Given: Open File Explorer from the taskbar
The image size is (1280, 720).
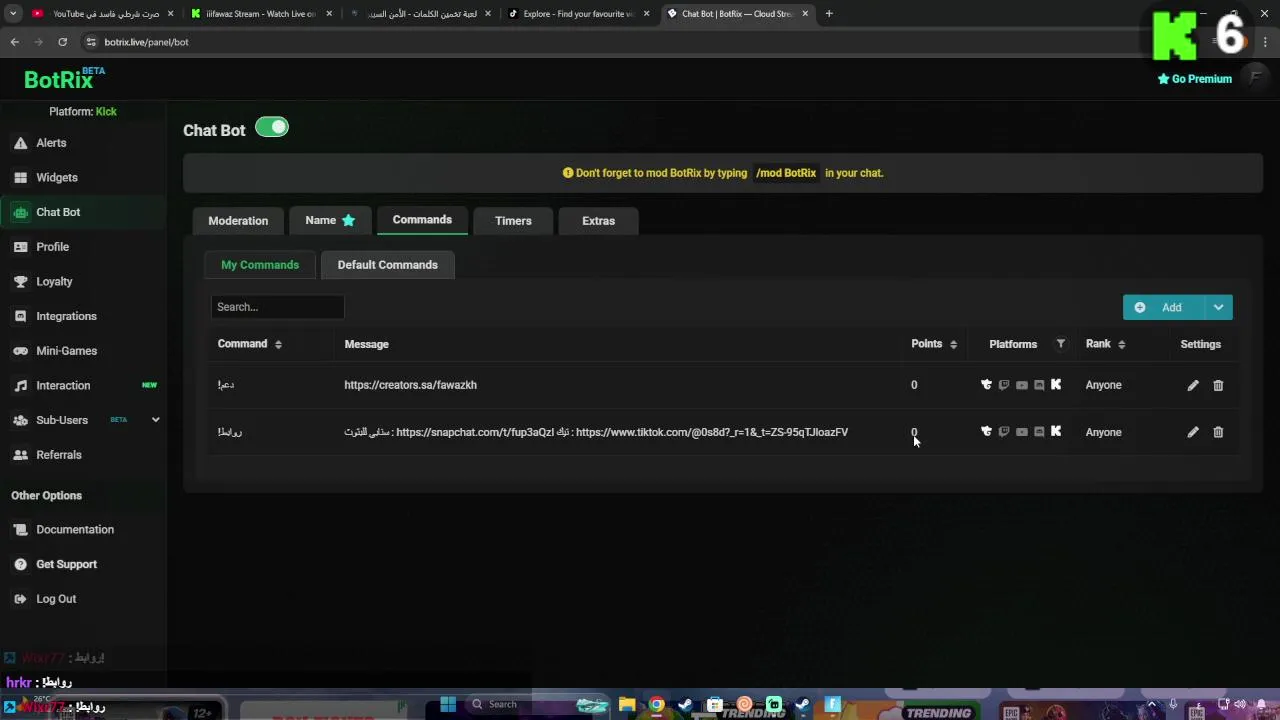Looking at the screenshot, I should click(626, 704).
